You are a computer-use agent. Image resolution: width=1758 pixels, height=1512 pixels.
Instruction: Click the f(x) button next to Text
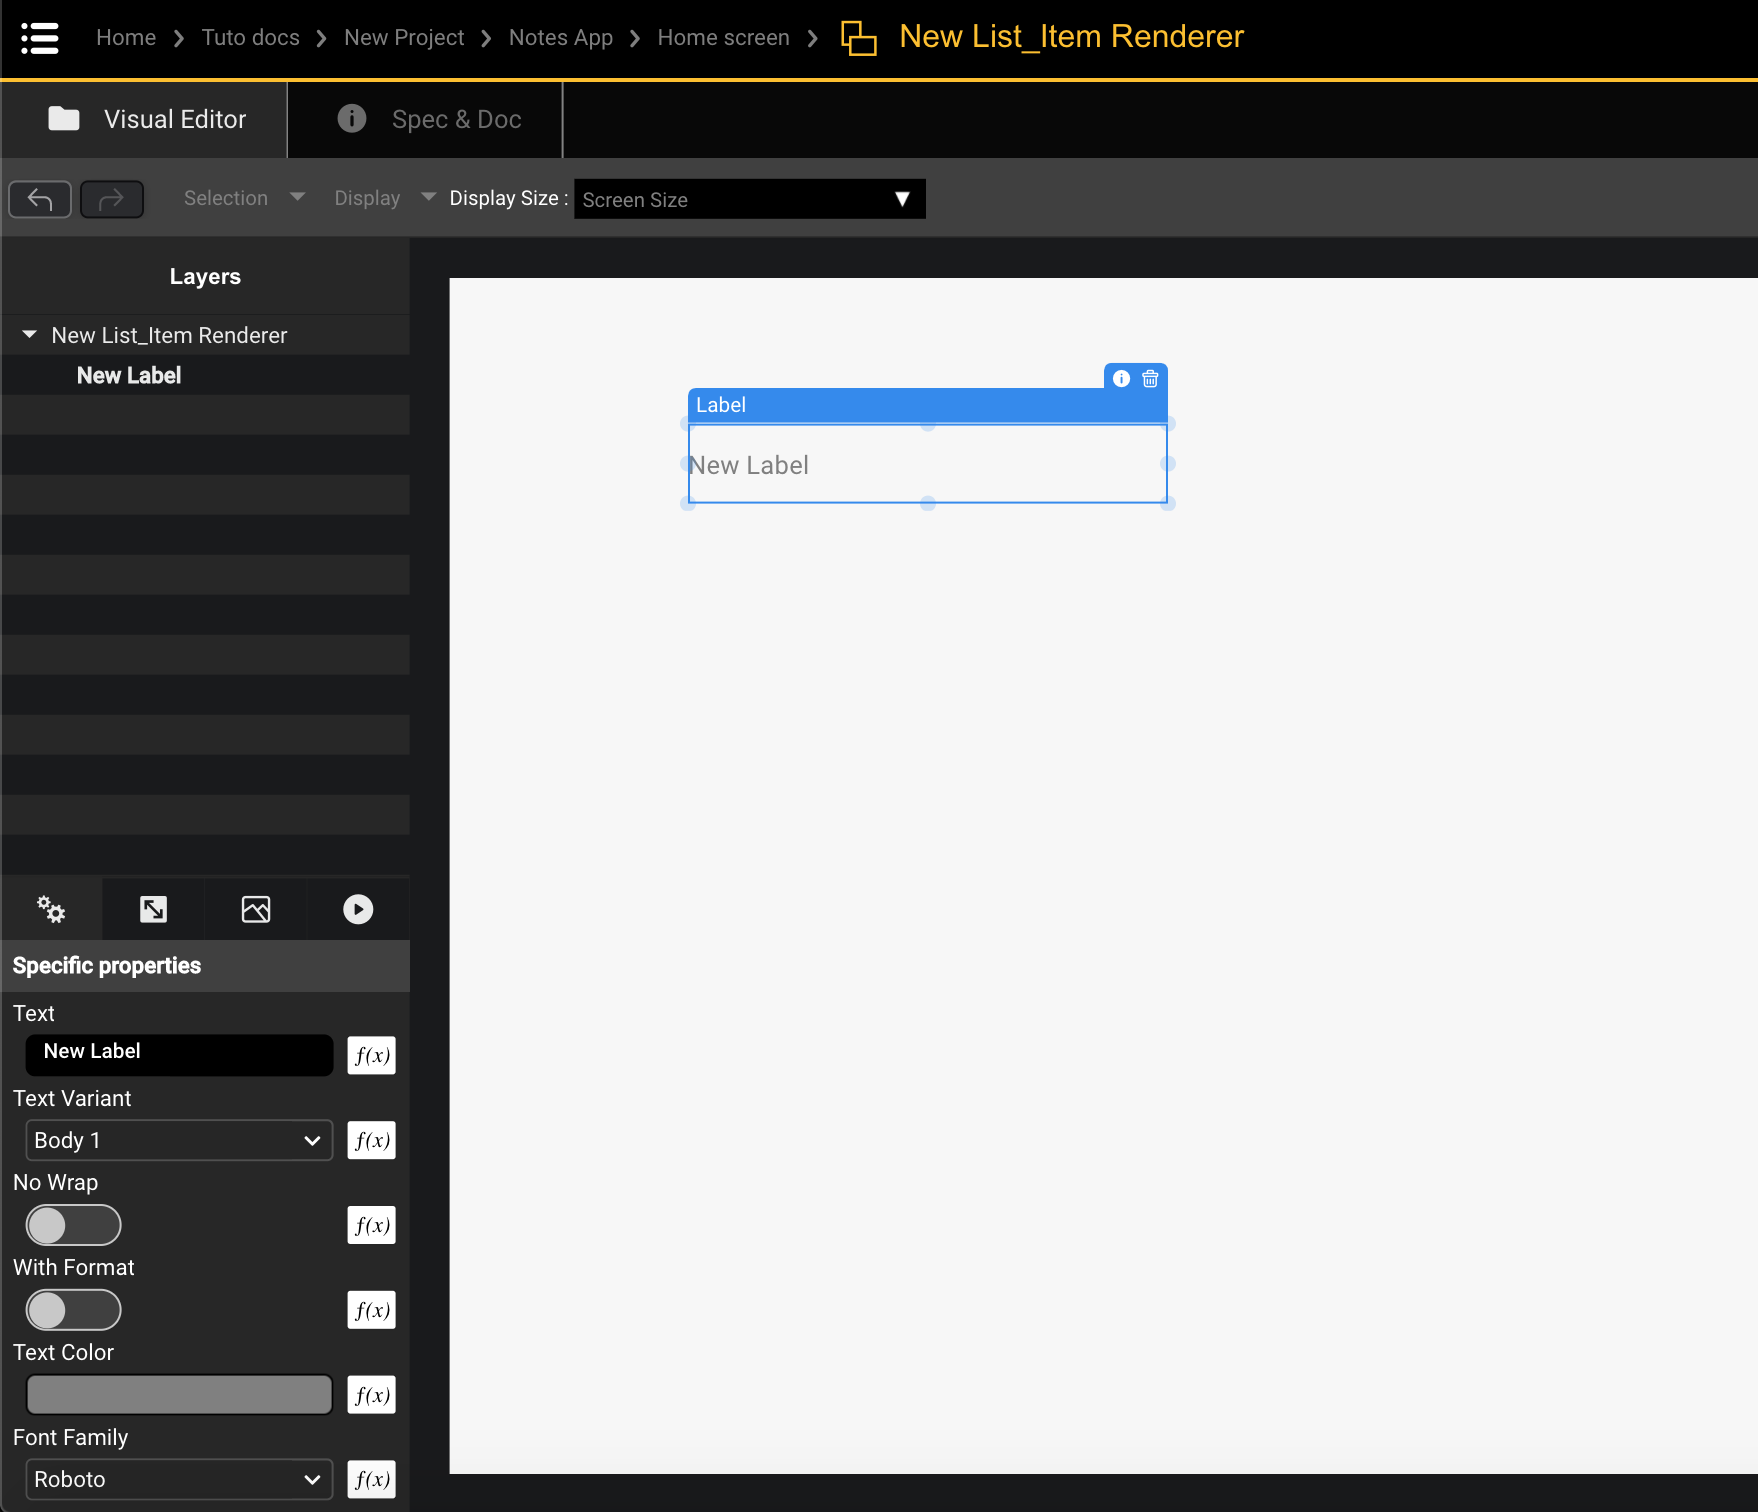pyautogui.click(x=371, y=1055)
